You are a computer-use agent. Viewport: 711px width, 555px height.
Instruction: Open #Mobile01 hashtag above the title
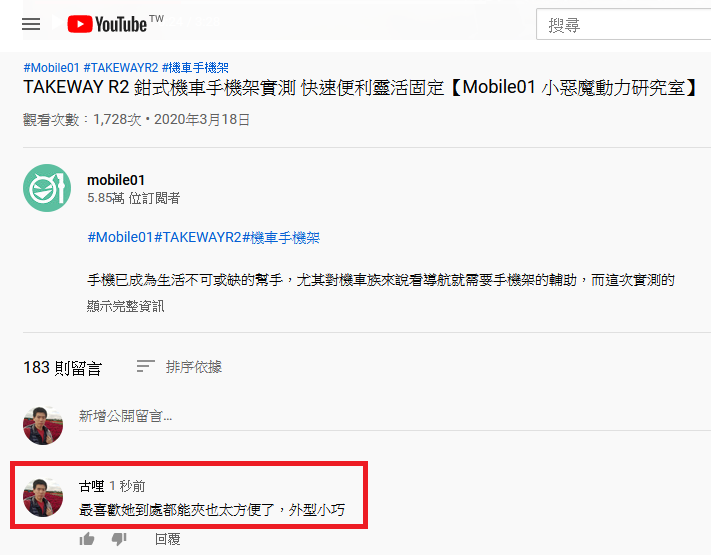tap(51, 68)
